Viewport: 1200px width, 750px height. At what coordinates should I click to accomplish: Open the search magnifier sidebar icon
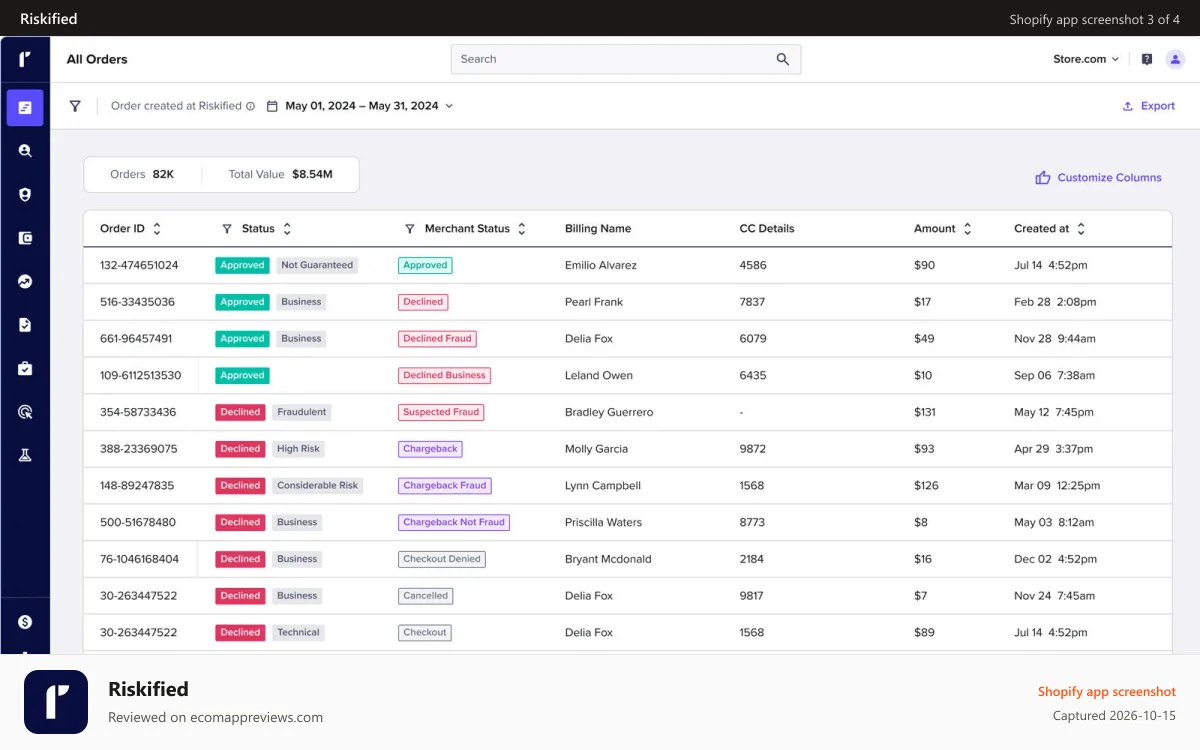click(x=25, y=151)
